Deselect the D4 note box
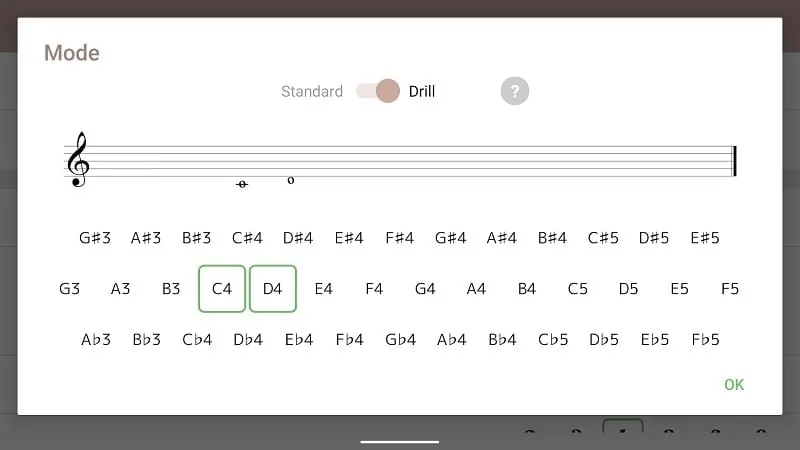 point(273,289)
